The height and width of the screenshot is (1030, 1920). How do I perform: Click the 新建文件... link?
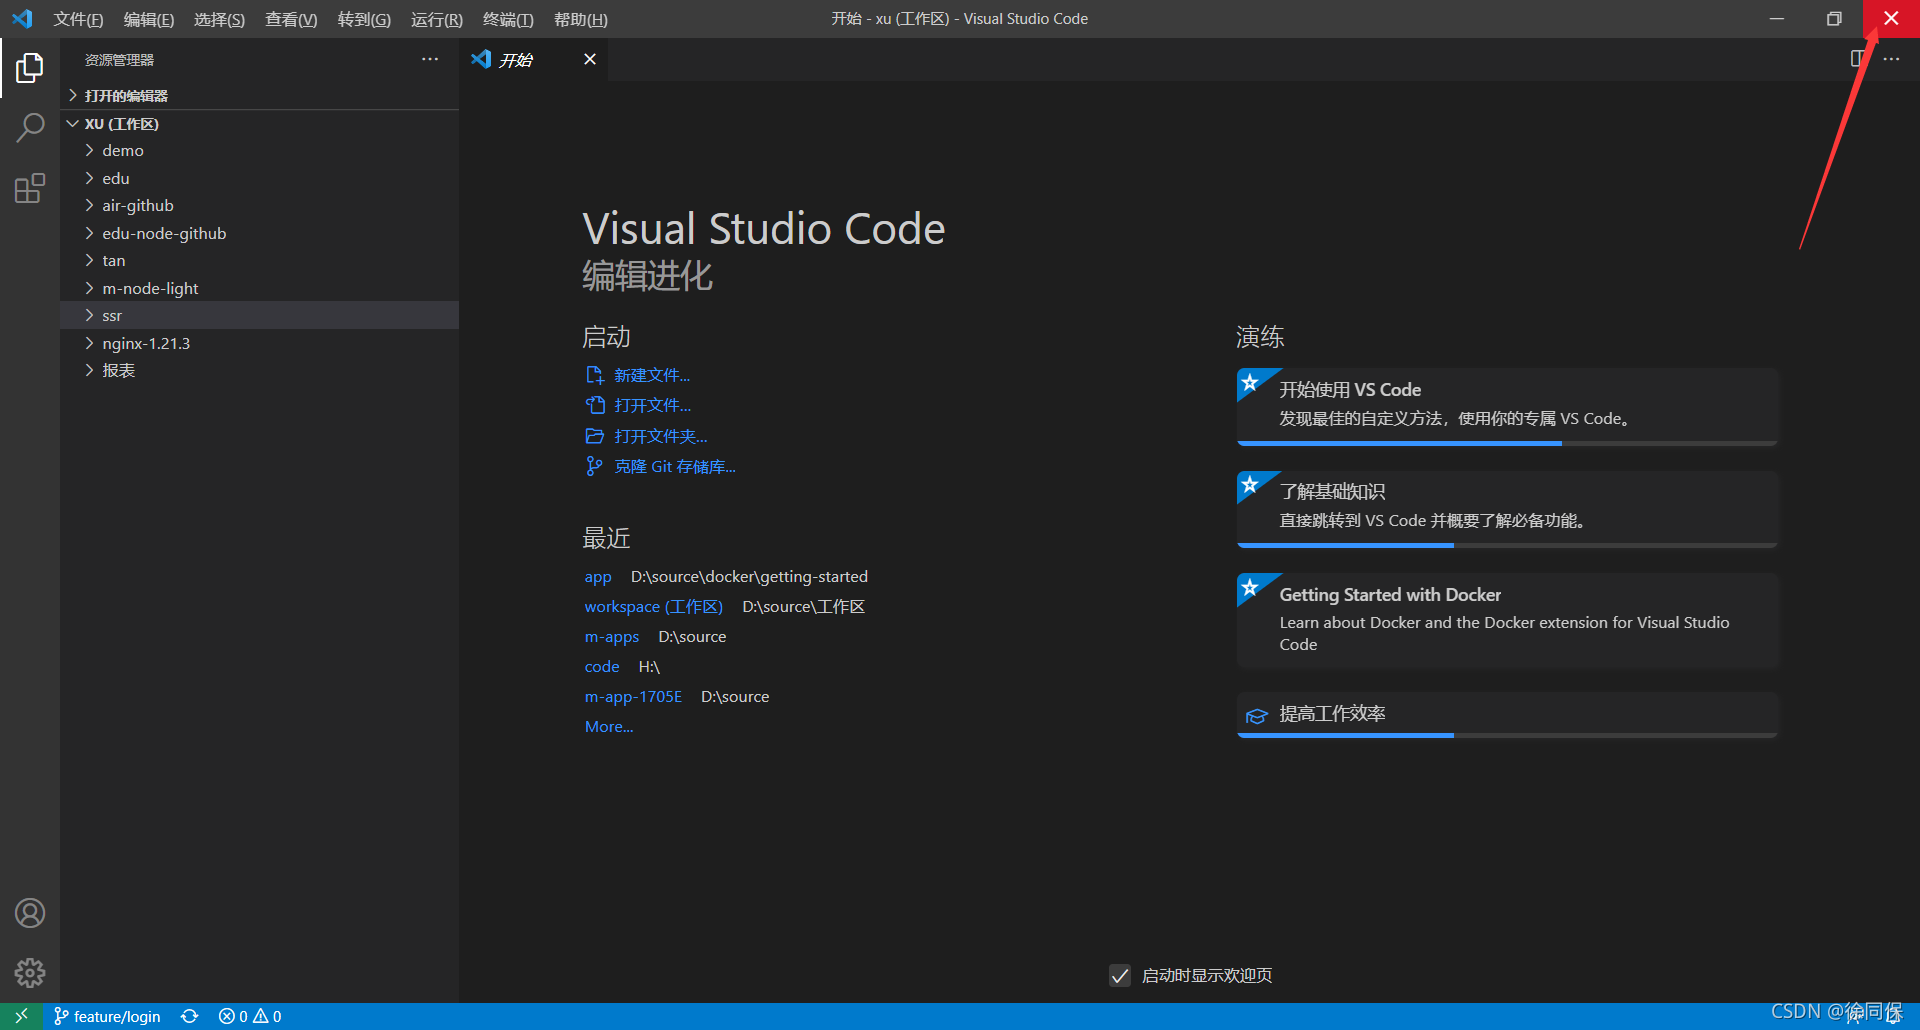click(652, 375)
